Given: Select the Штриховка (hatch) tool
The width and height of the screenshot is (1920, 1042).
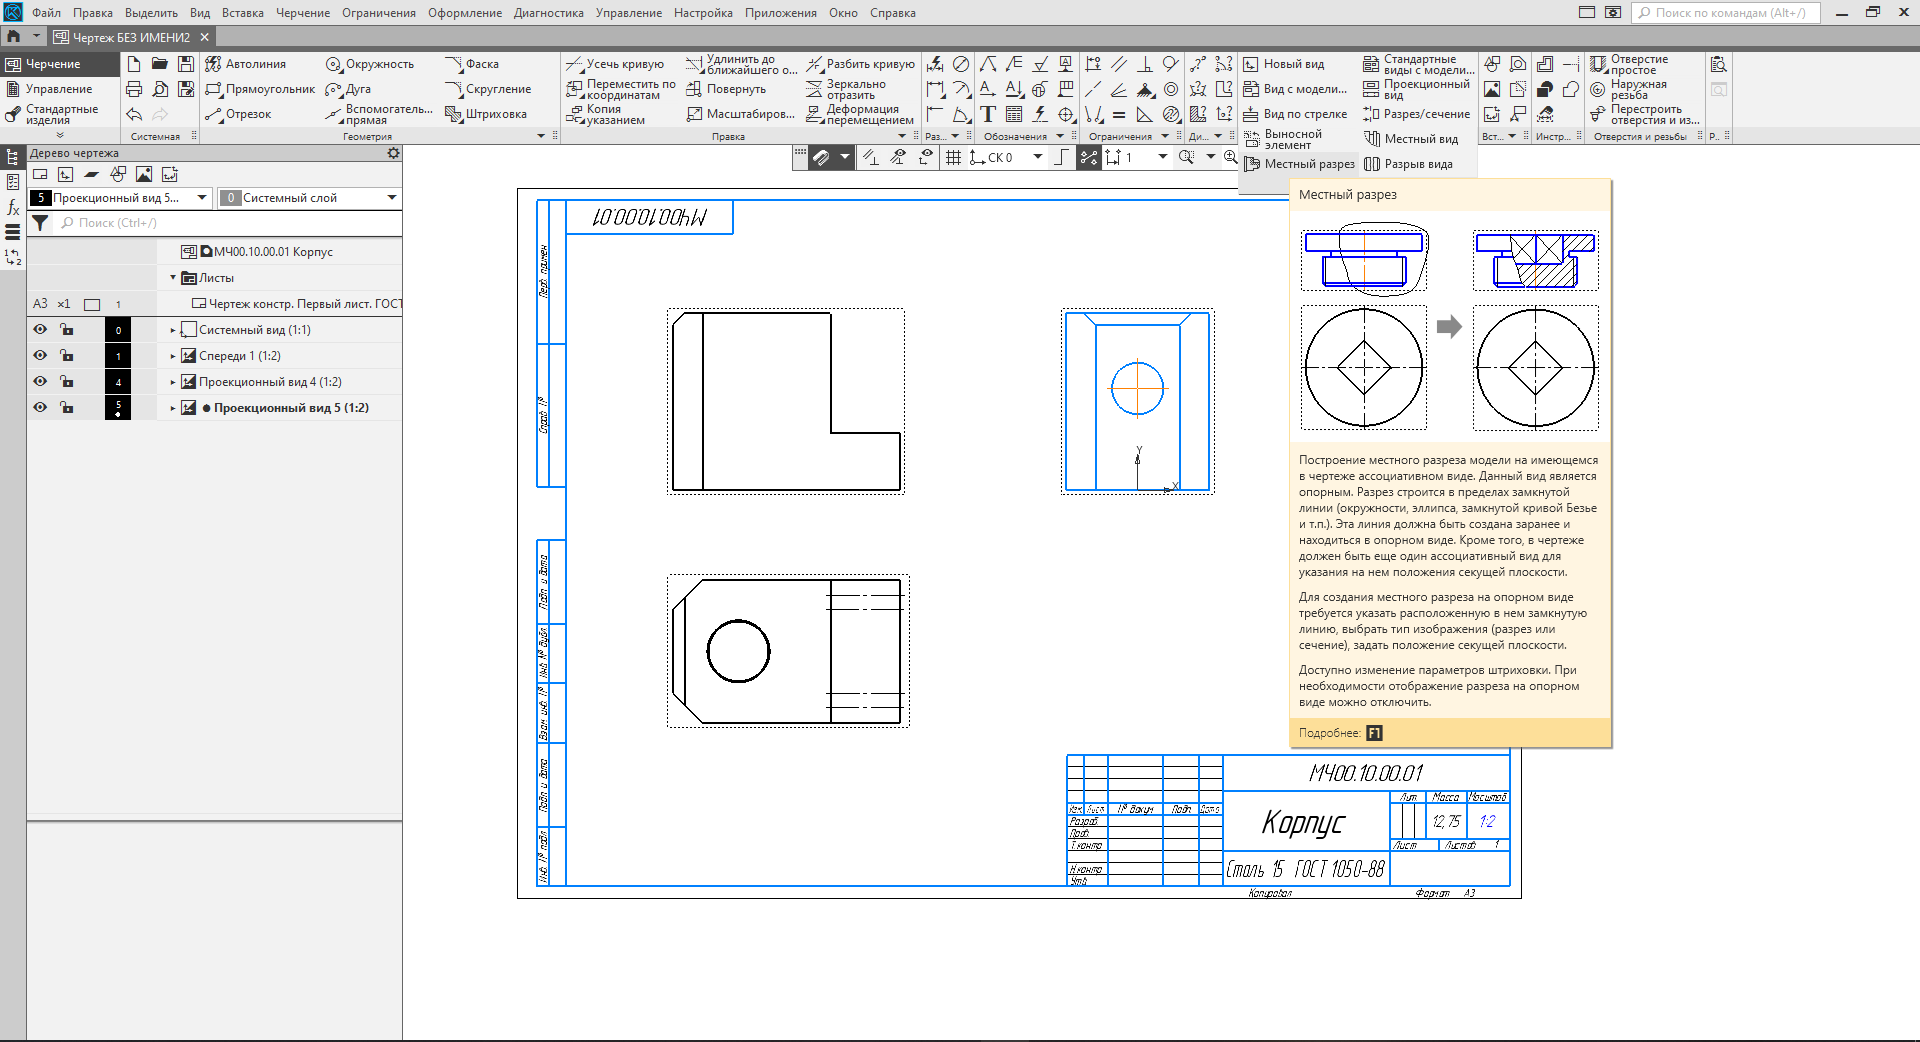Looking at the screenshot, I should tap(486, 114).
